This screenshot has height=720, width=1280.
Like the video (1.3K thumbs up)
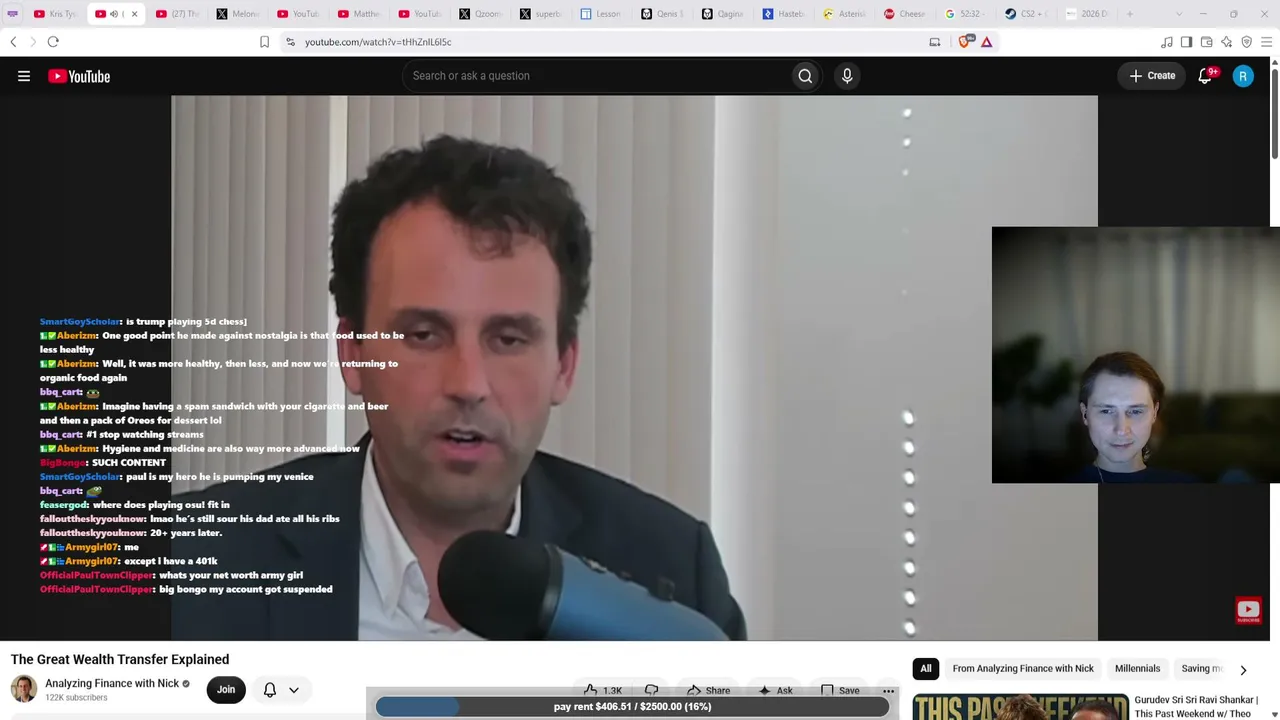click(603, 690)
